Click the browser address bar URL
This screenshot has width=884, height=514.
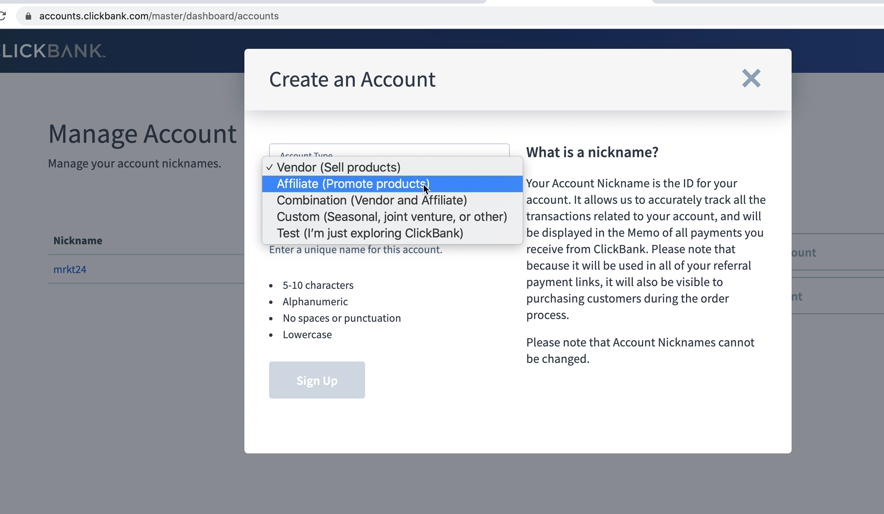[159, 16]
